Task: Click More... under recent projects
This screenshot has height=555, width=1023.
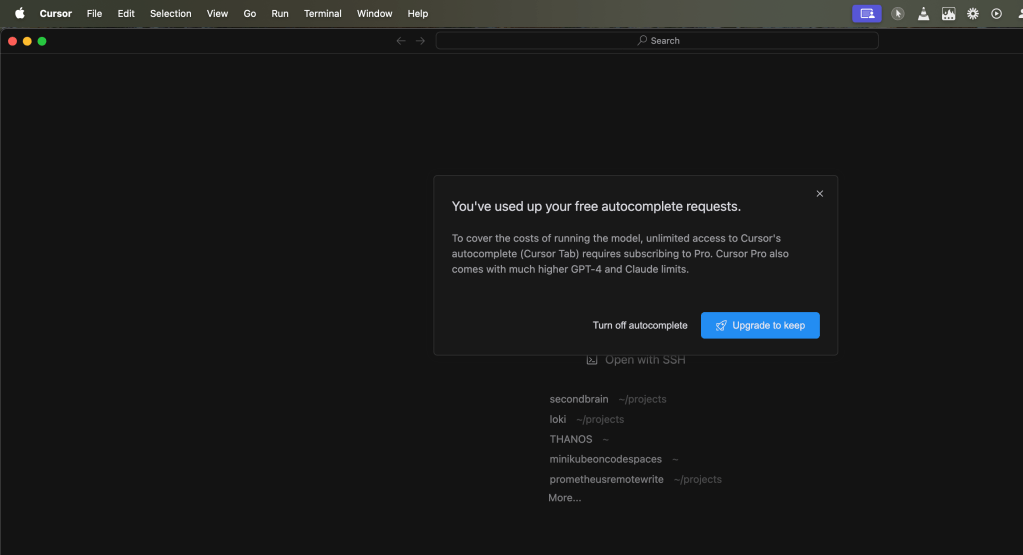Action: (x=564, y=498)
